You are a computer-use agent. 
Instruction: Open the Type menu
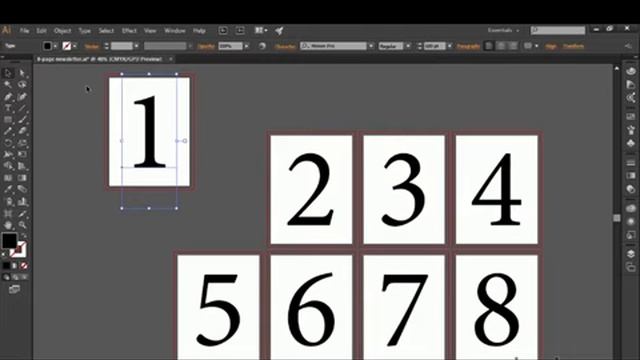pyautogui.click(x=84, y=31)
